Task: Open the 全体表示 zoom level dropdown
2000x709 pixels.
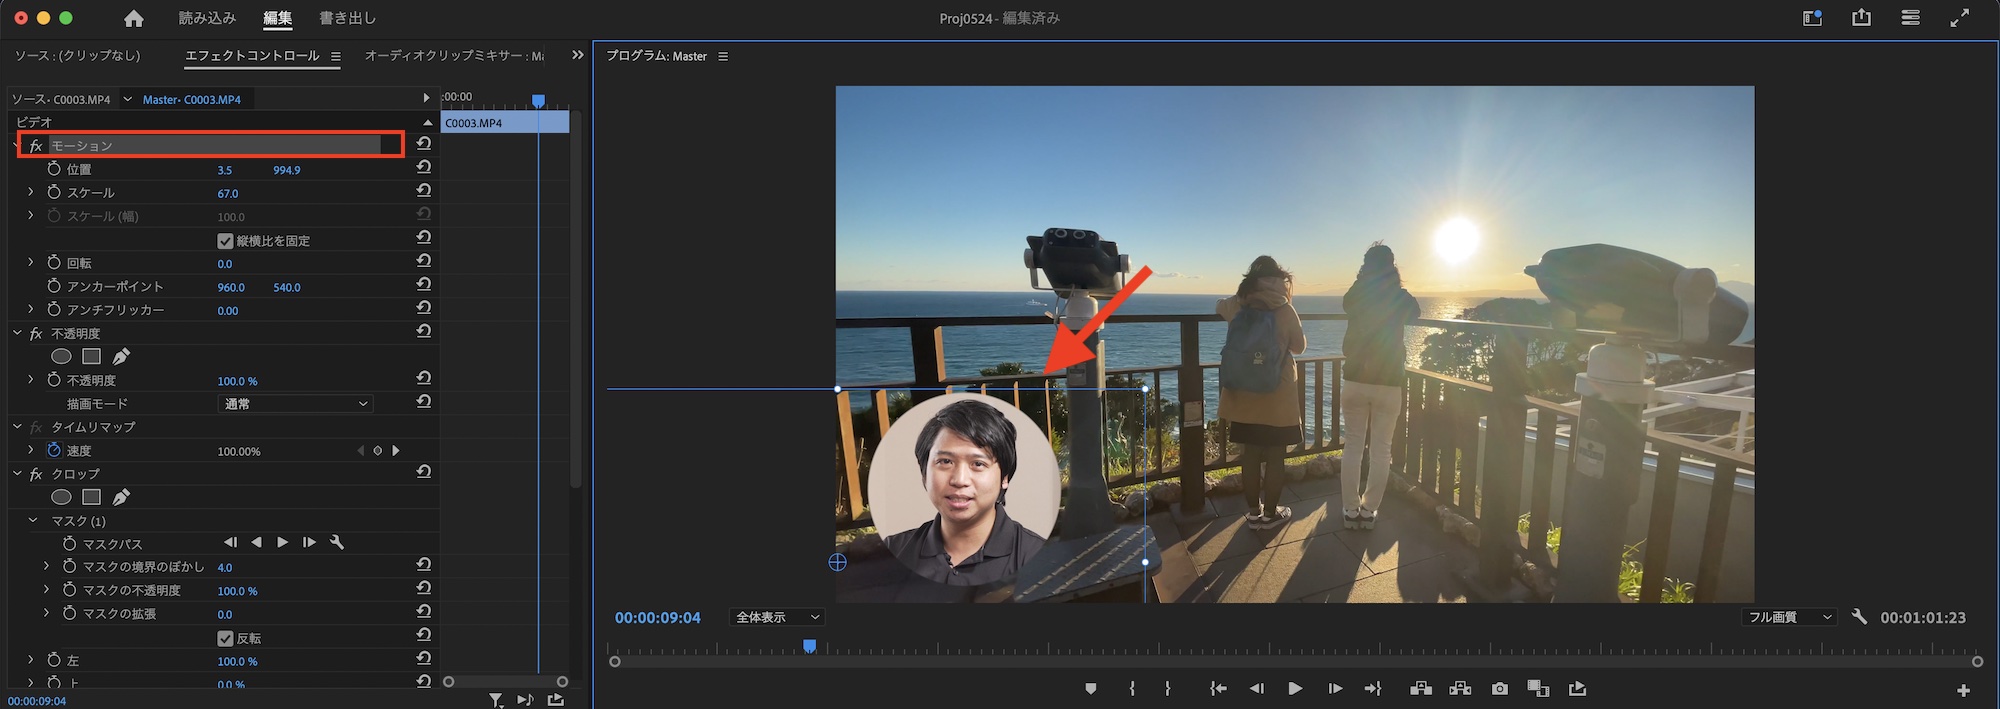Action: point(777,618)
